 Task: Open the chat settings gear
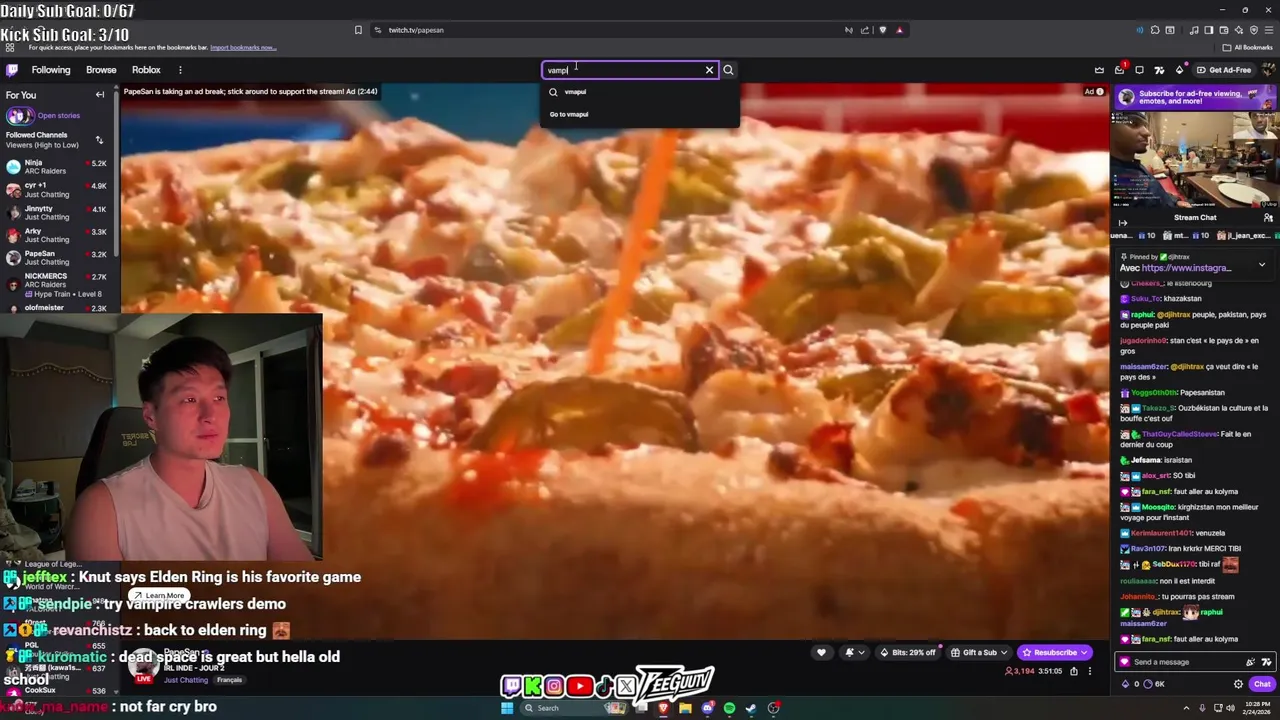coord(1238,684)
